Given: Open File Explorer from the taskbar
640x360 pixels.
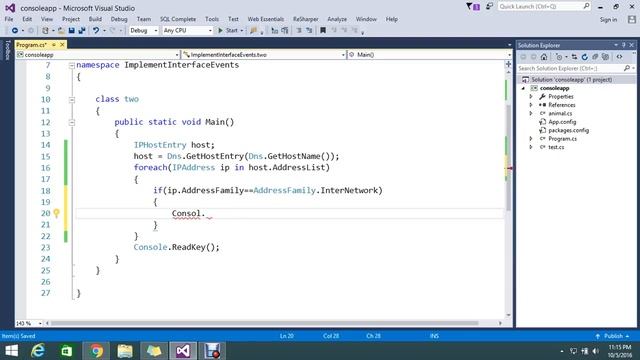Looking at the screenshot, I should (125, 351).
